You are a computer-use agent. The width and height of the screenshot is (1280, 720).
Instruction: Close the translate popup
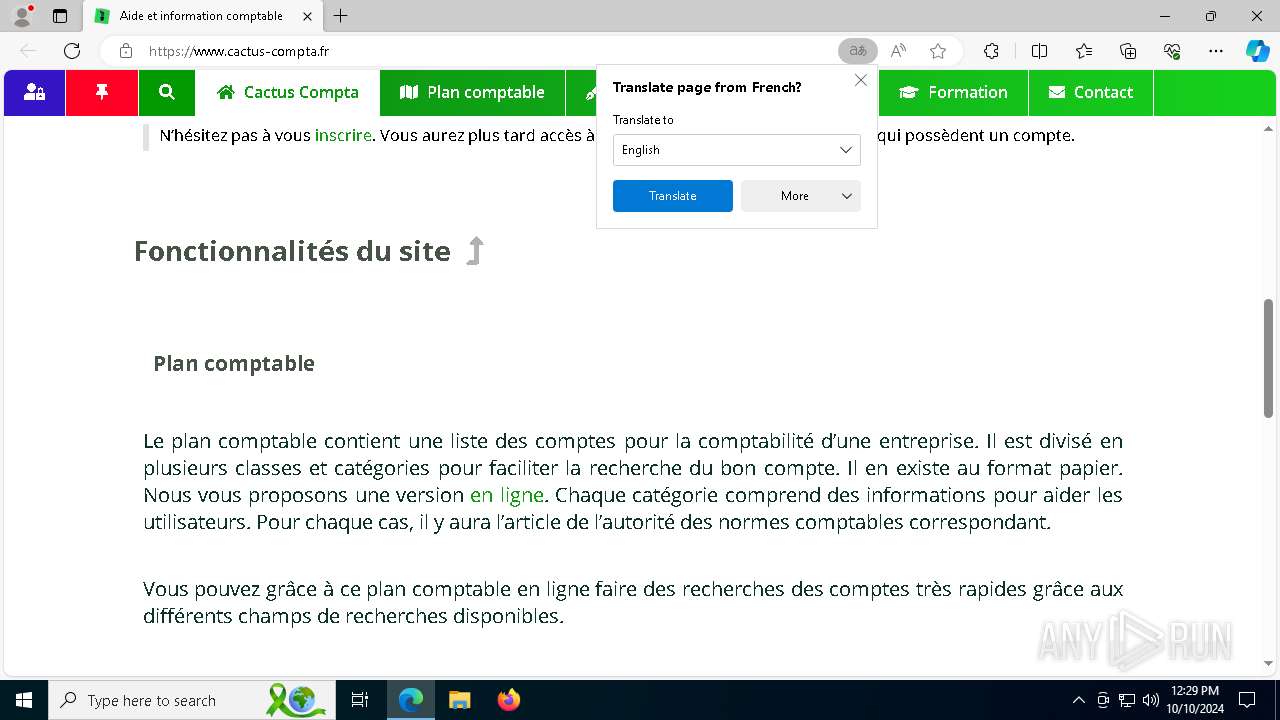[x=861, y=80]
